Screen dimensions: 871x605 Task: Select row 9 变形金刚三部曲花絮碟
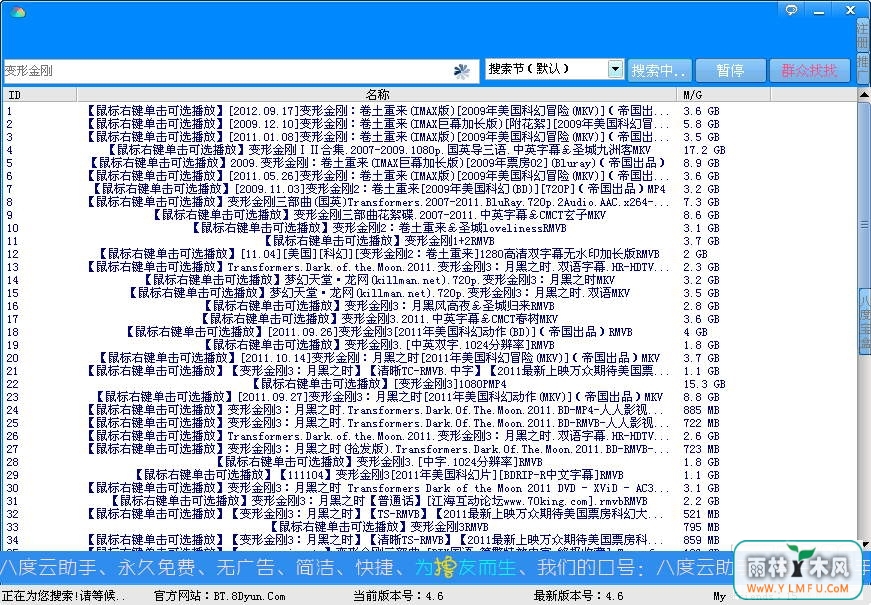click(x=430, y=215)
